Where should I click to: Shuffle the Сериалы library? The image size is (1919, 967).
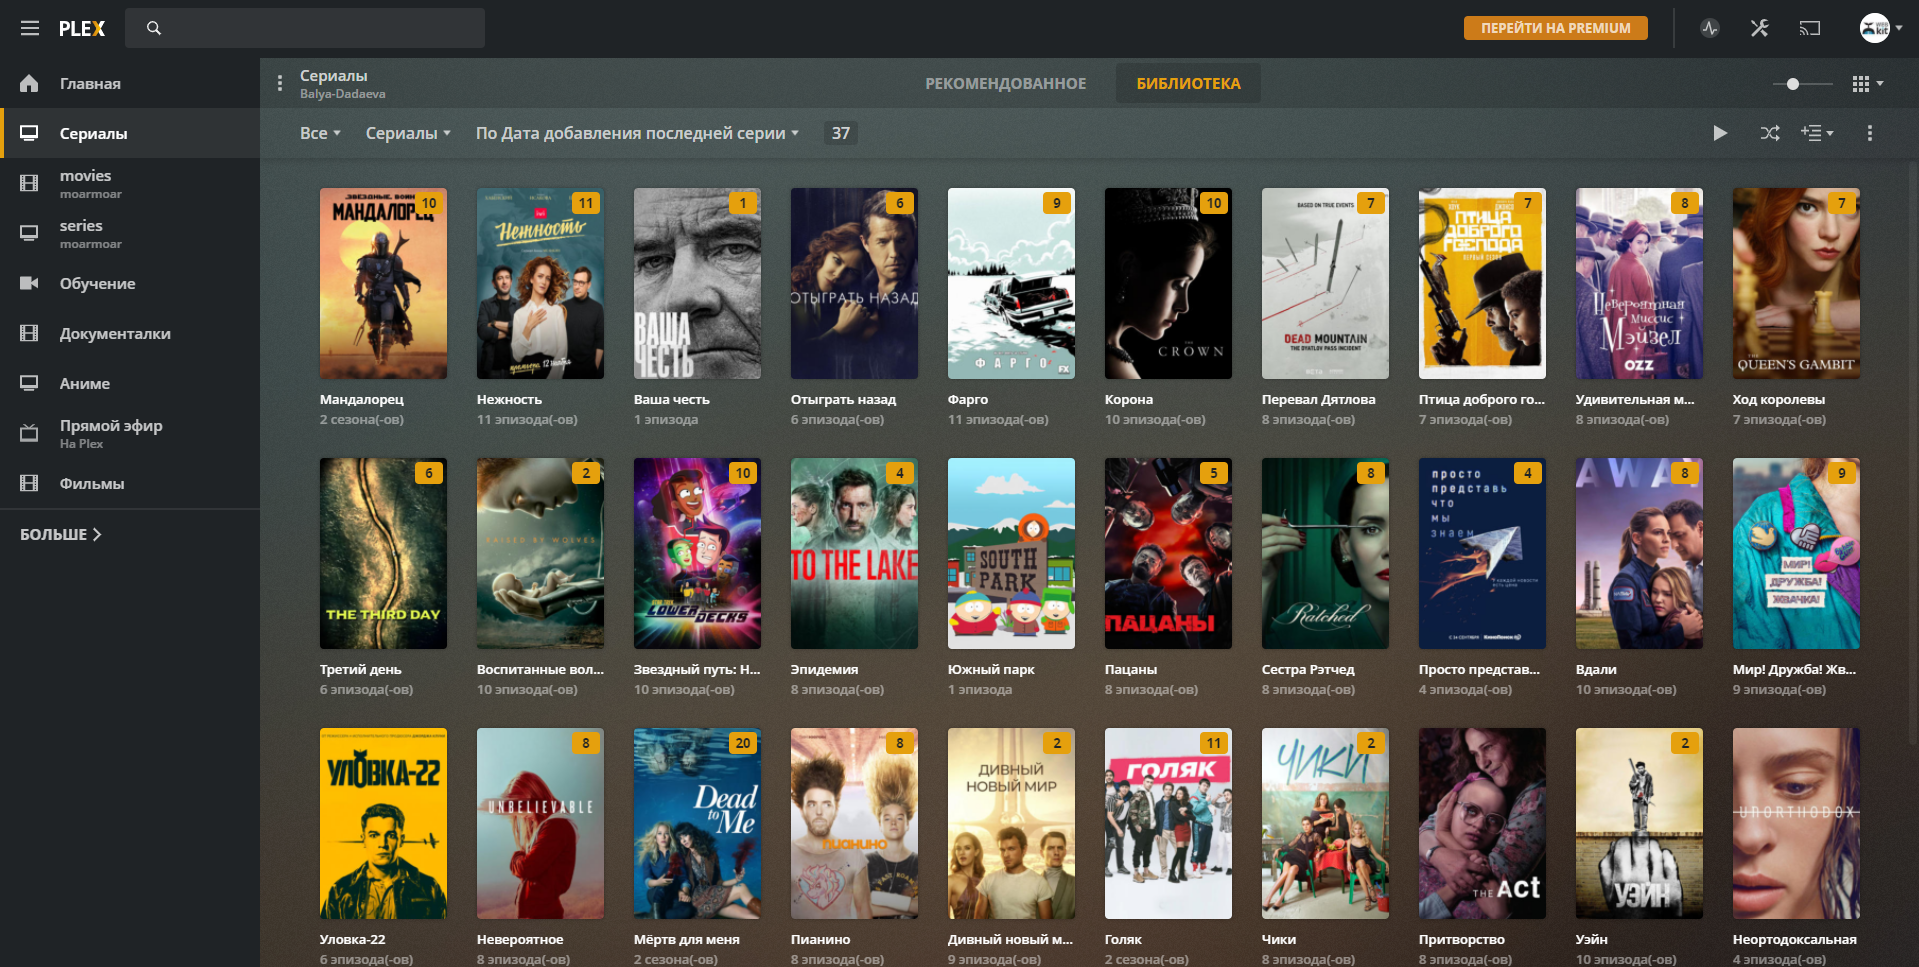pos(1769,133)
